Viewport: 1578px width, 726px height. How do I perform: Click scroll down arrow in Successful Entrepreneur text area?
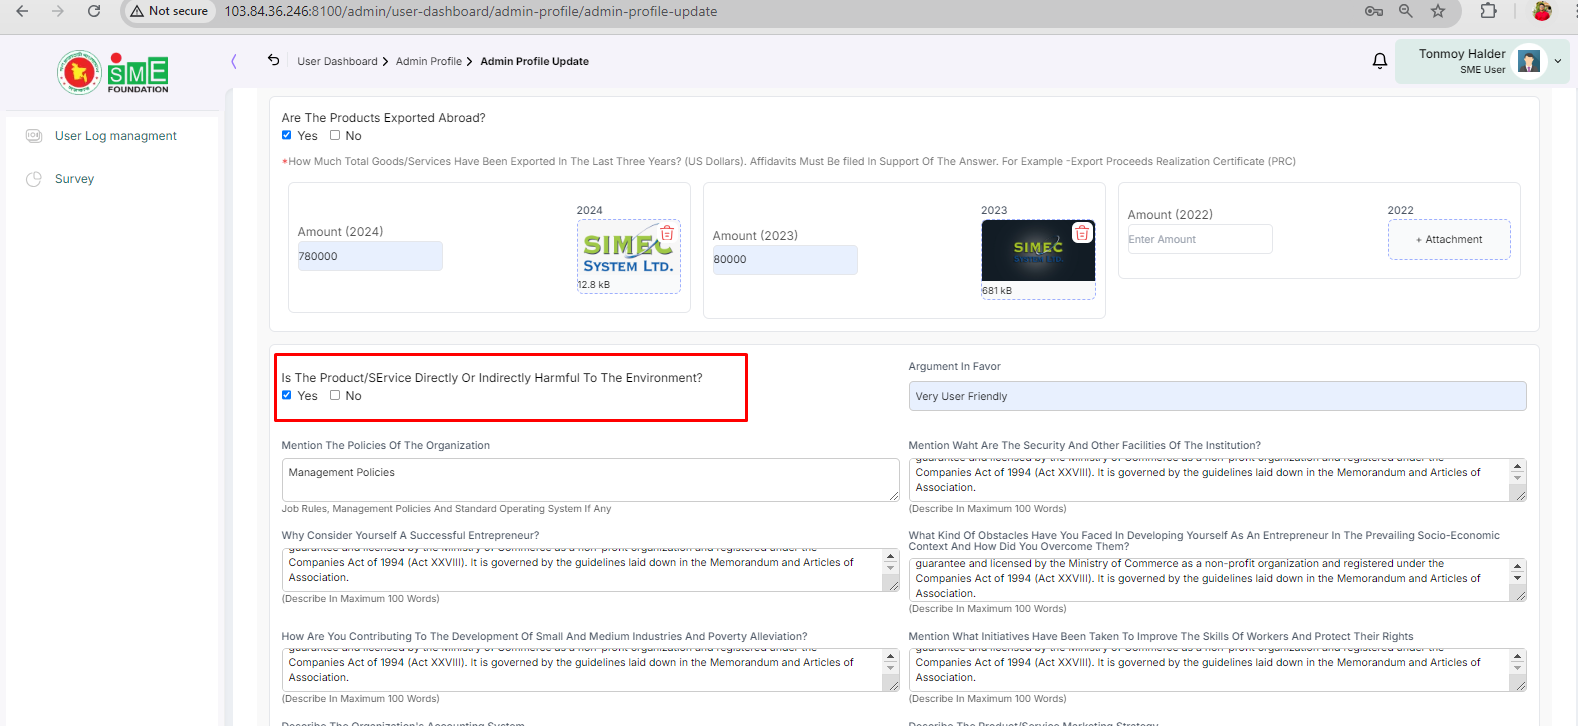point(890,568)
